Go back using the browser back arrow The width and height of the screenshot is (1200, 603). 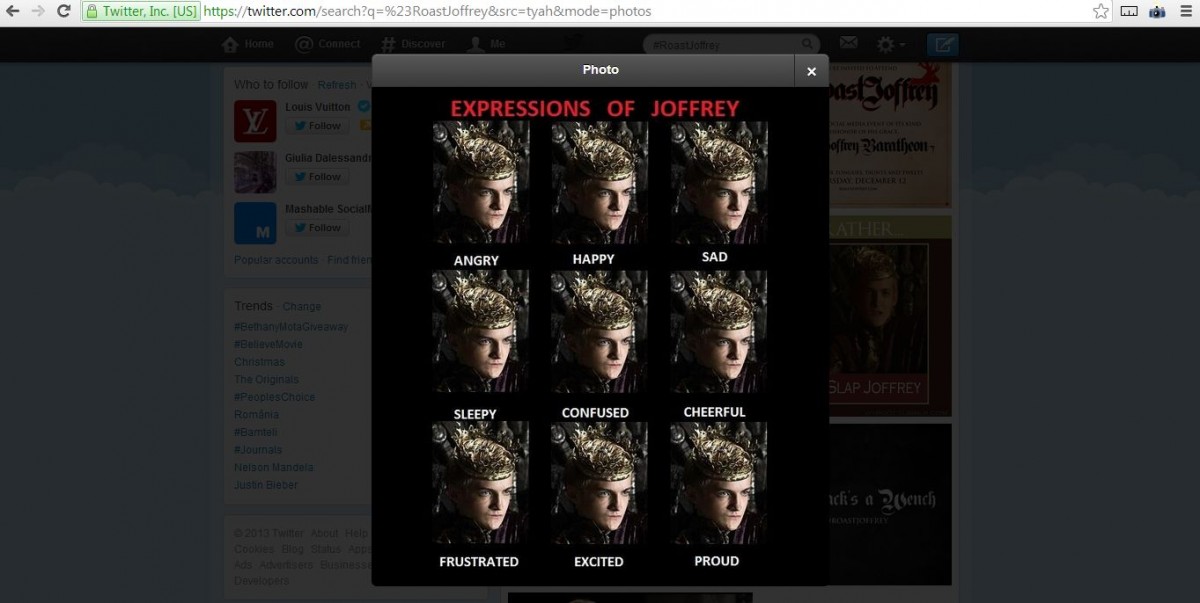click(x=13, y=11)
